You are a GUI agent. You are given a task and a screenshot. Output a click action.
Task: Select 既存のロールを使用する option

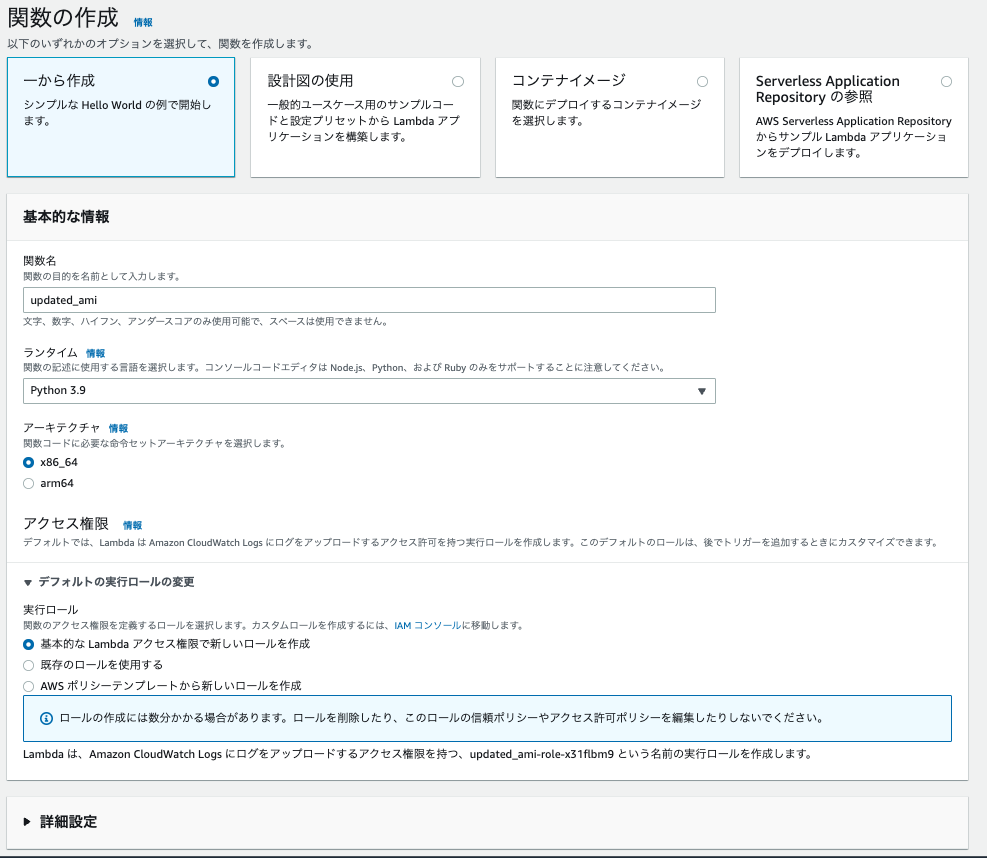click(x=29, y=665)
